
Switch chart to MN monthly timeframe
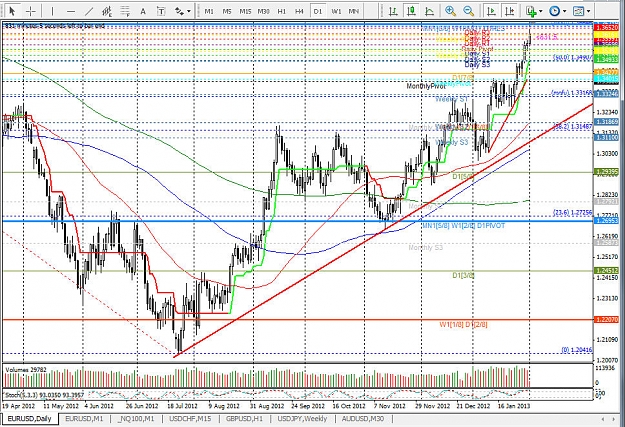click(354, 11)
